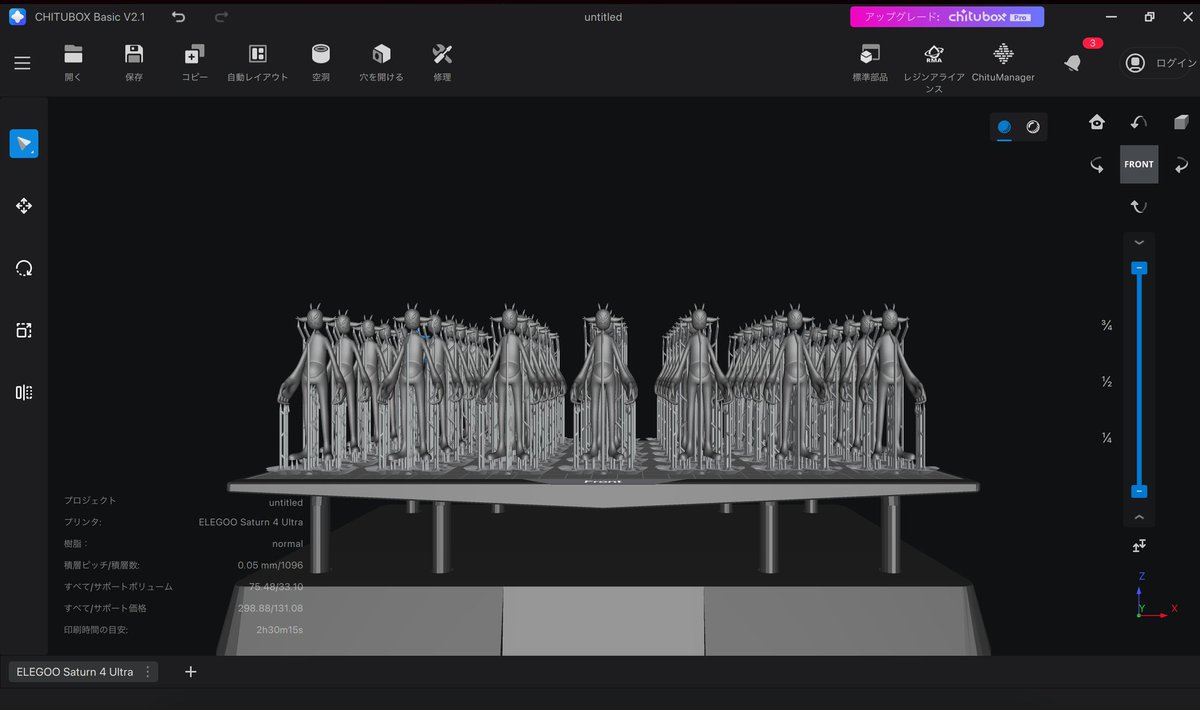The width and height of the screenshot is (1200, 710).
Task: Redo the last undone action
Action: pos(221,17)
